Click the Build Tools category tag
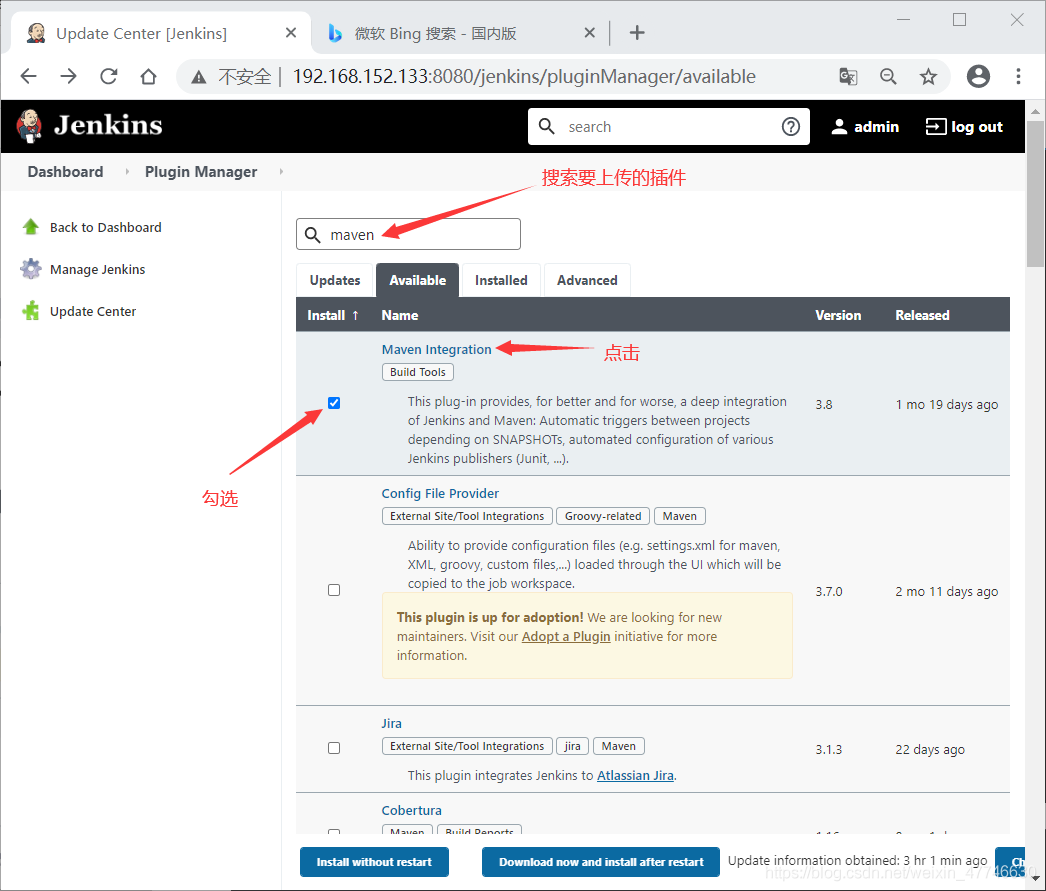The image size is (1046, 891). pos(418,372)
